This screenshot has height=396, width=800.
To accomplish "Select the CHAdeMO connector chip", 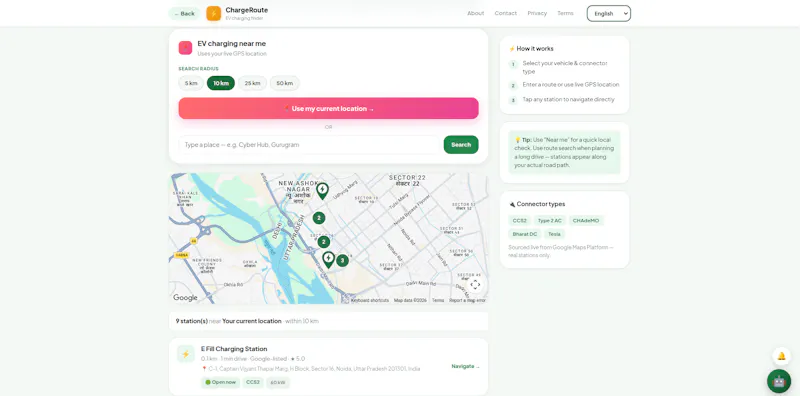I will [586, 220].
